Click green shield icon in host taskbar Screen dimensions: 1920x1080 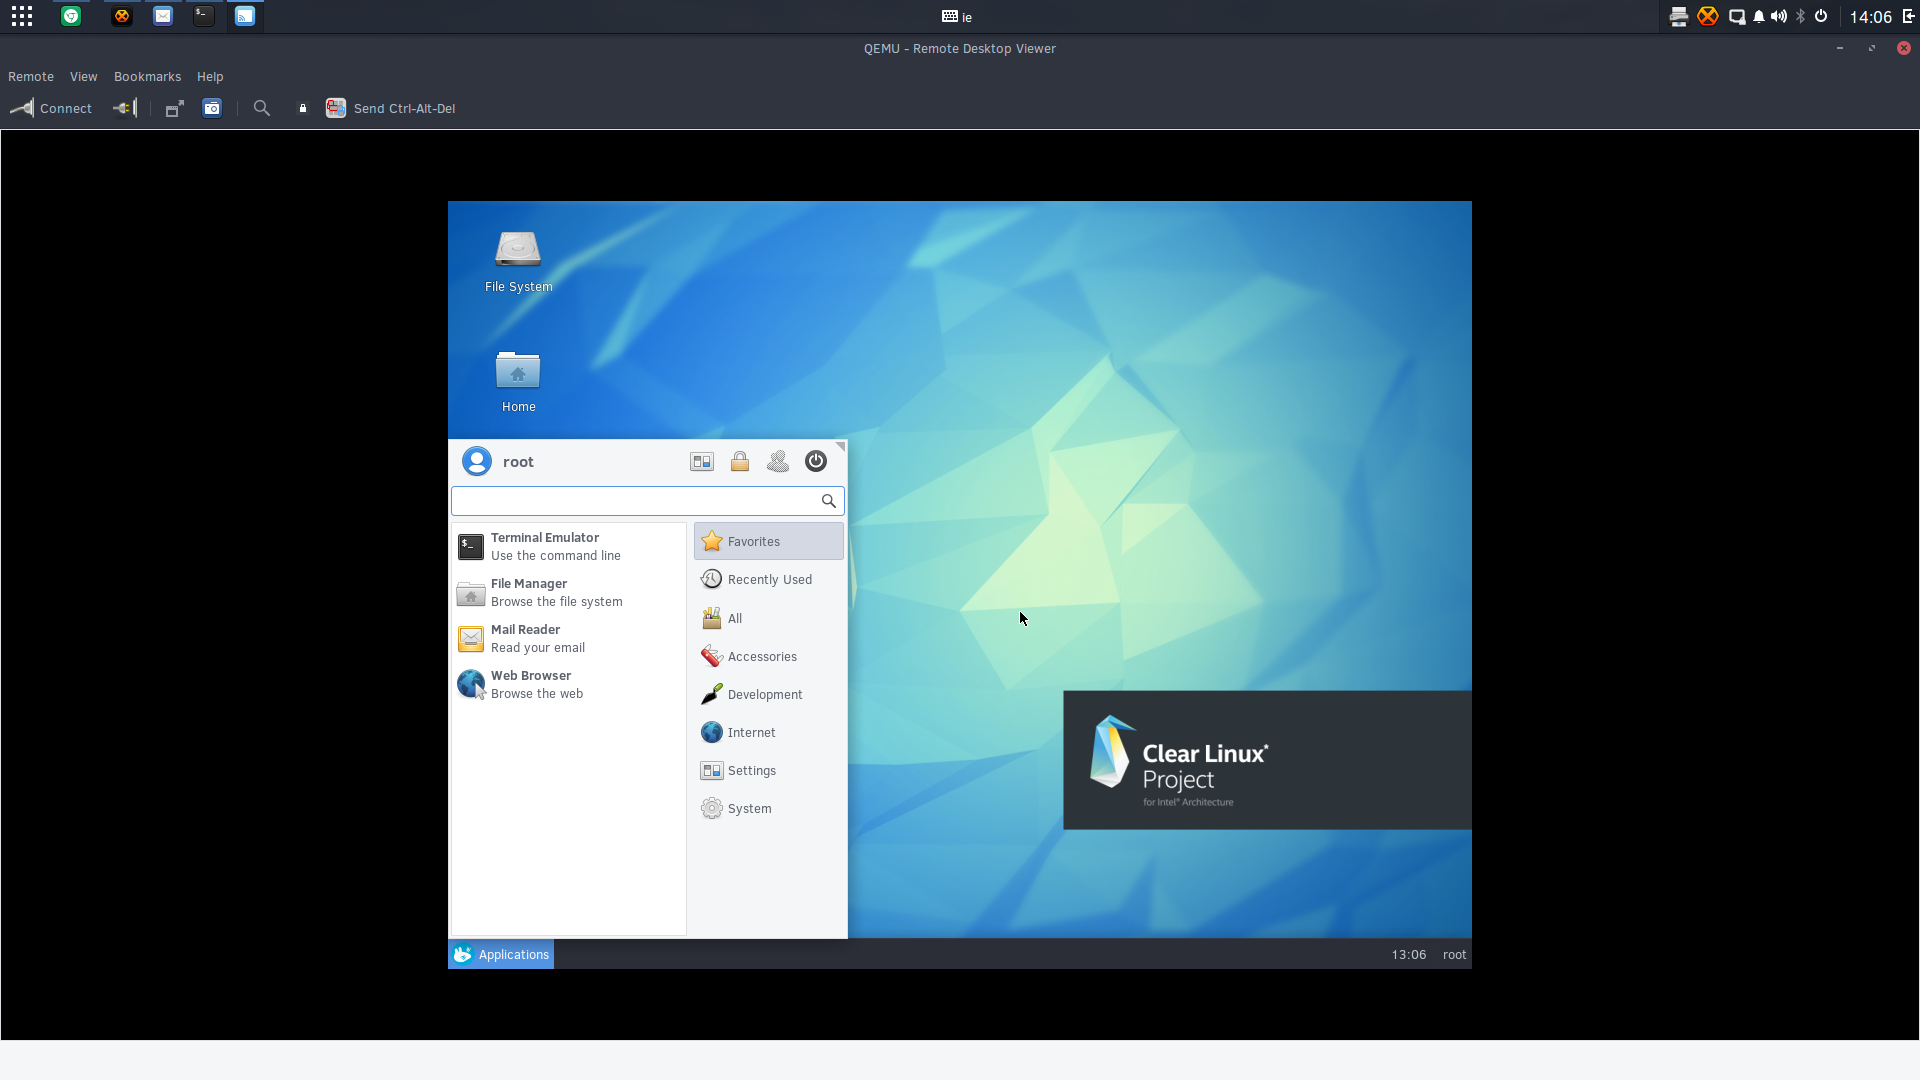point(71,16)
